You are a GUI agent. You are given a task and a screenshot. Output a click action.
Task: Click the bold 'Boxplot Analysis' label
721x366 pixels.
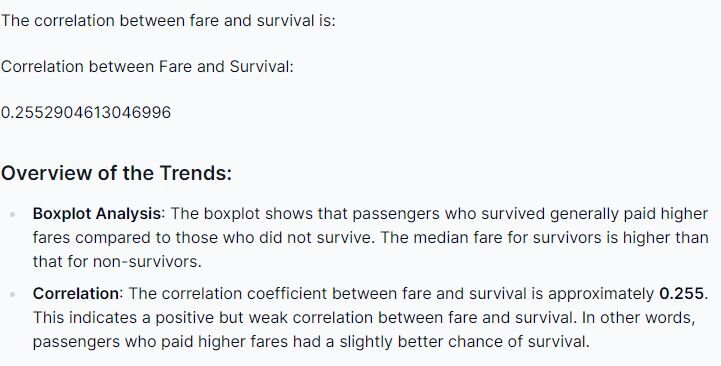tap(97, 214)
